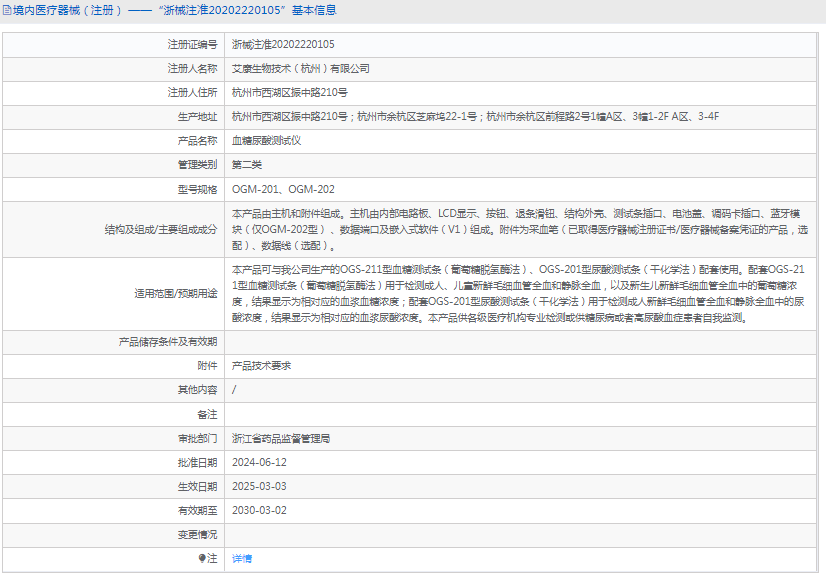Viewport: 826px width, 579px height.
Task: Click the 其他内容 label
Action: pos(197,390)
